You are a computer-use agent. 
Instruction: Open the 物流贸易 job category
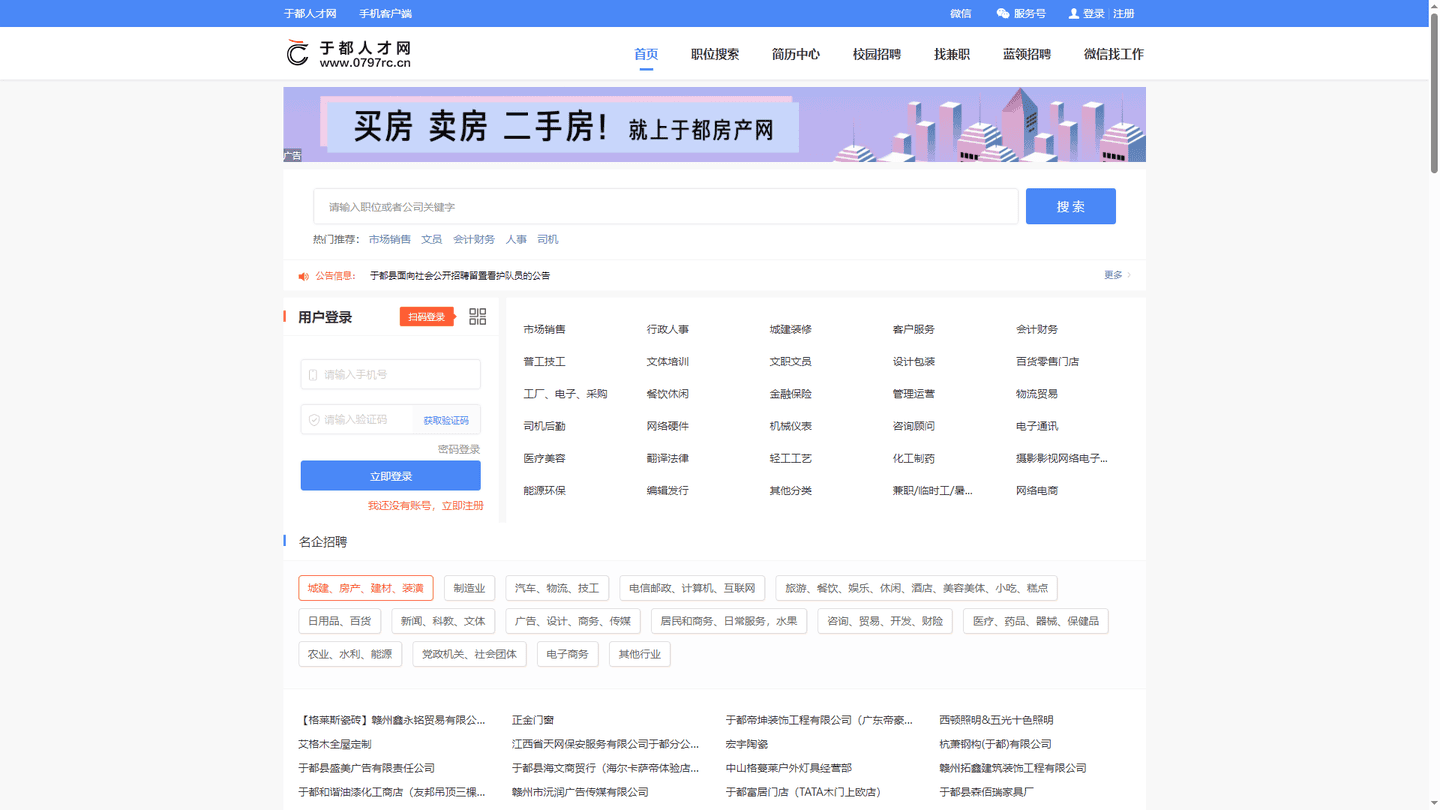point(1037,394)
